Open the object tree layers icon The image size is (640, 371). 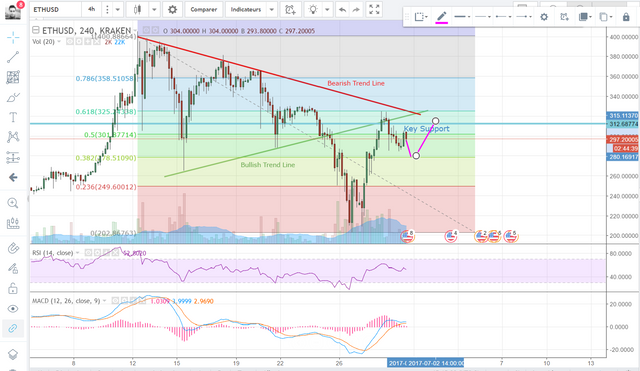(x=13, y=354)
